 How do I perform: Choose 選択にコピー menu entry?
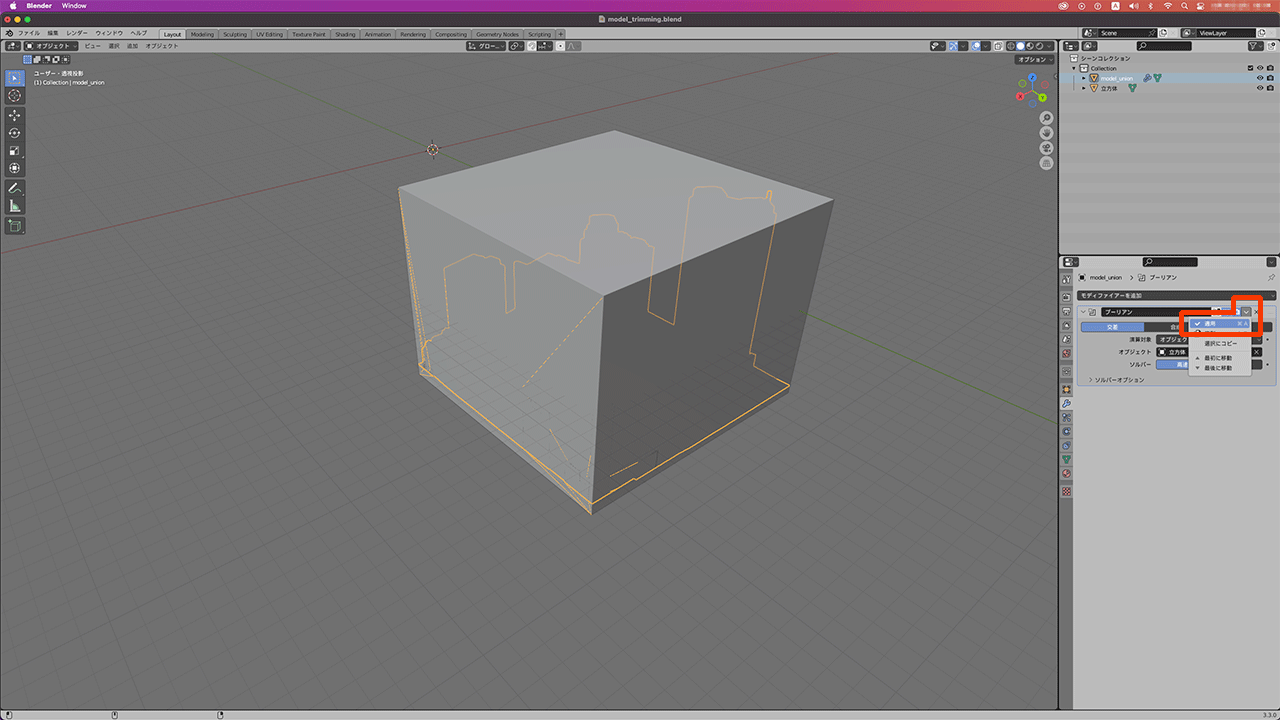tap(1220, 343)
